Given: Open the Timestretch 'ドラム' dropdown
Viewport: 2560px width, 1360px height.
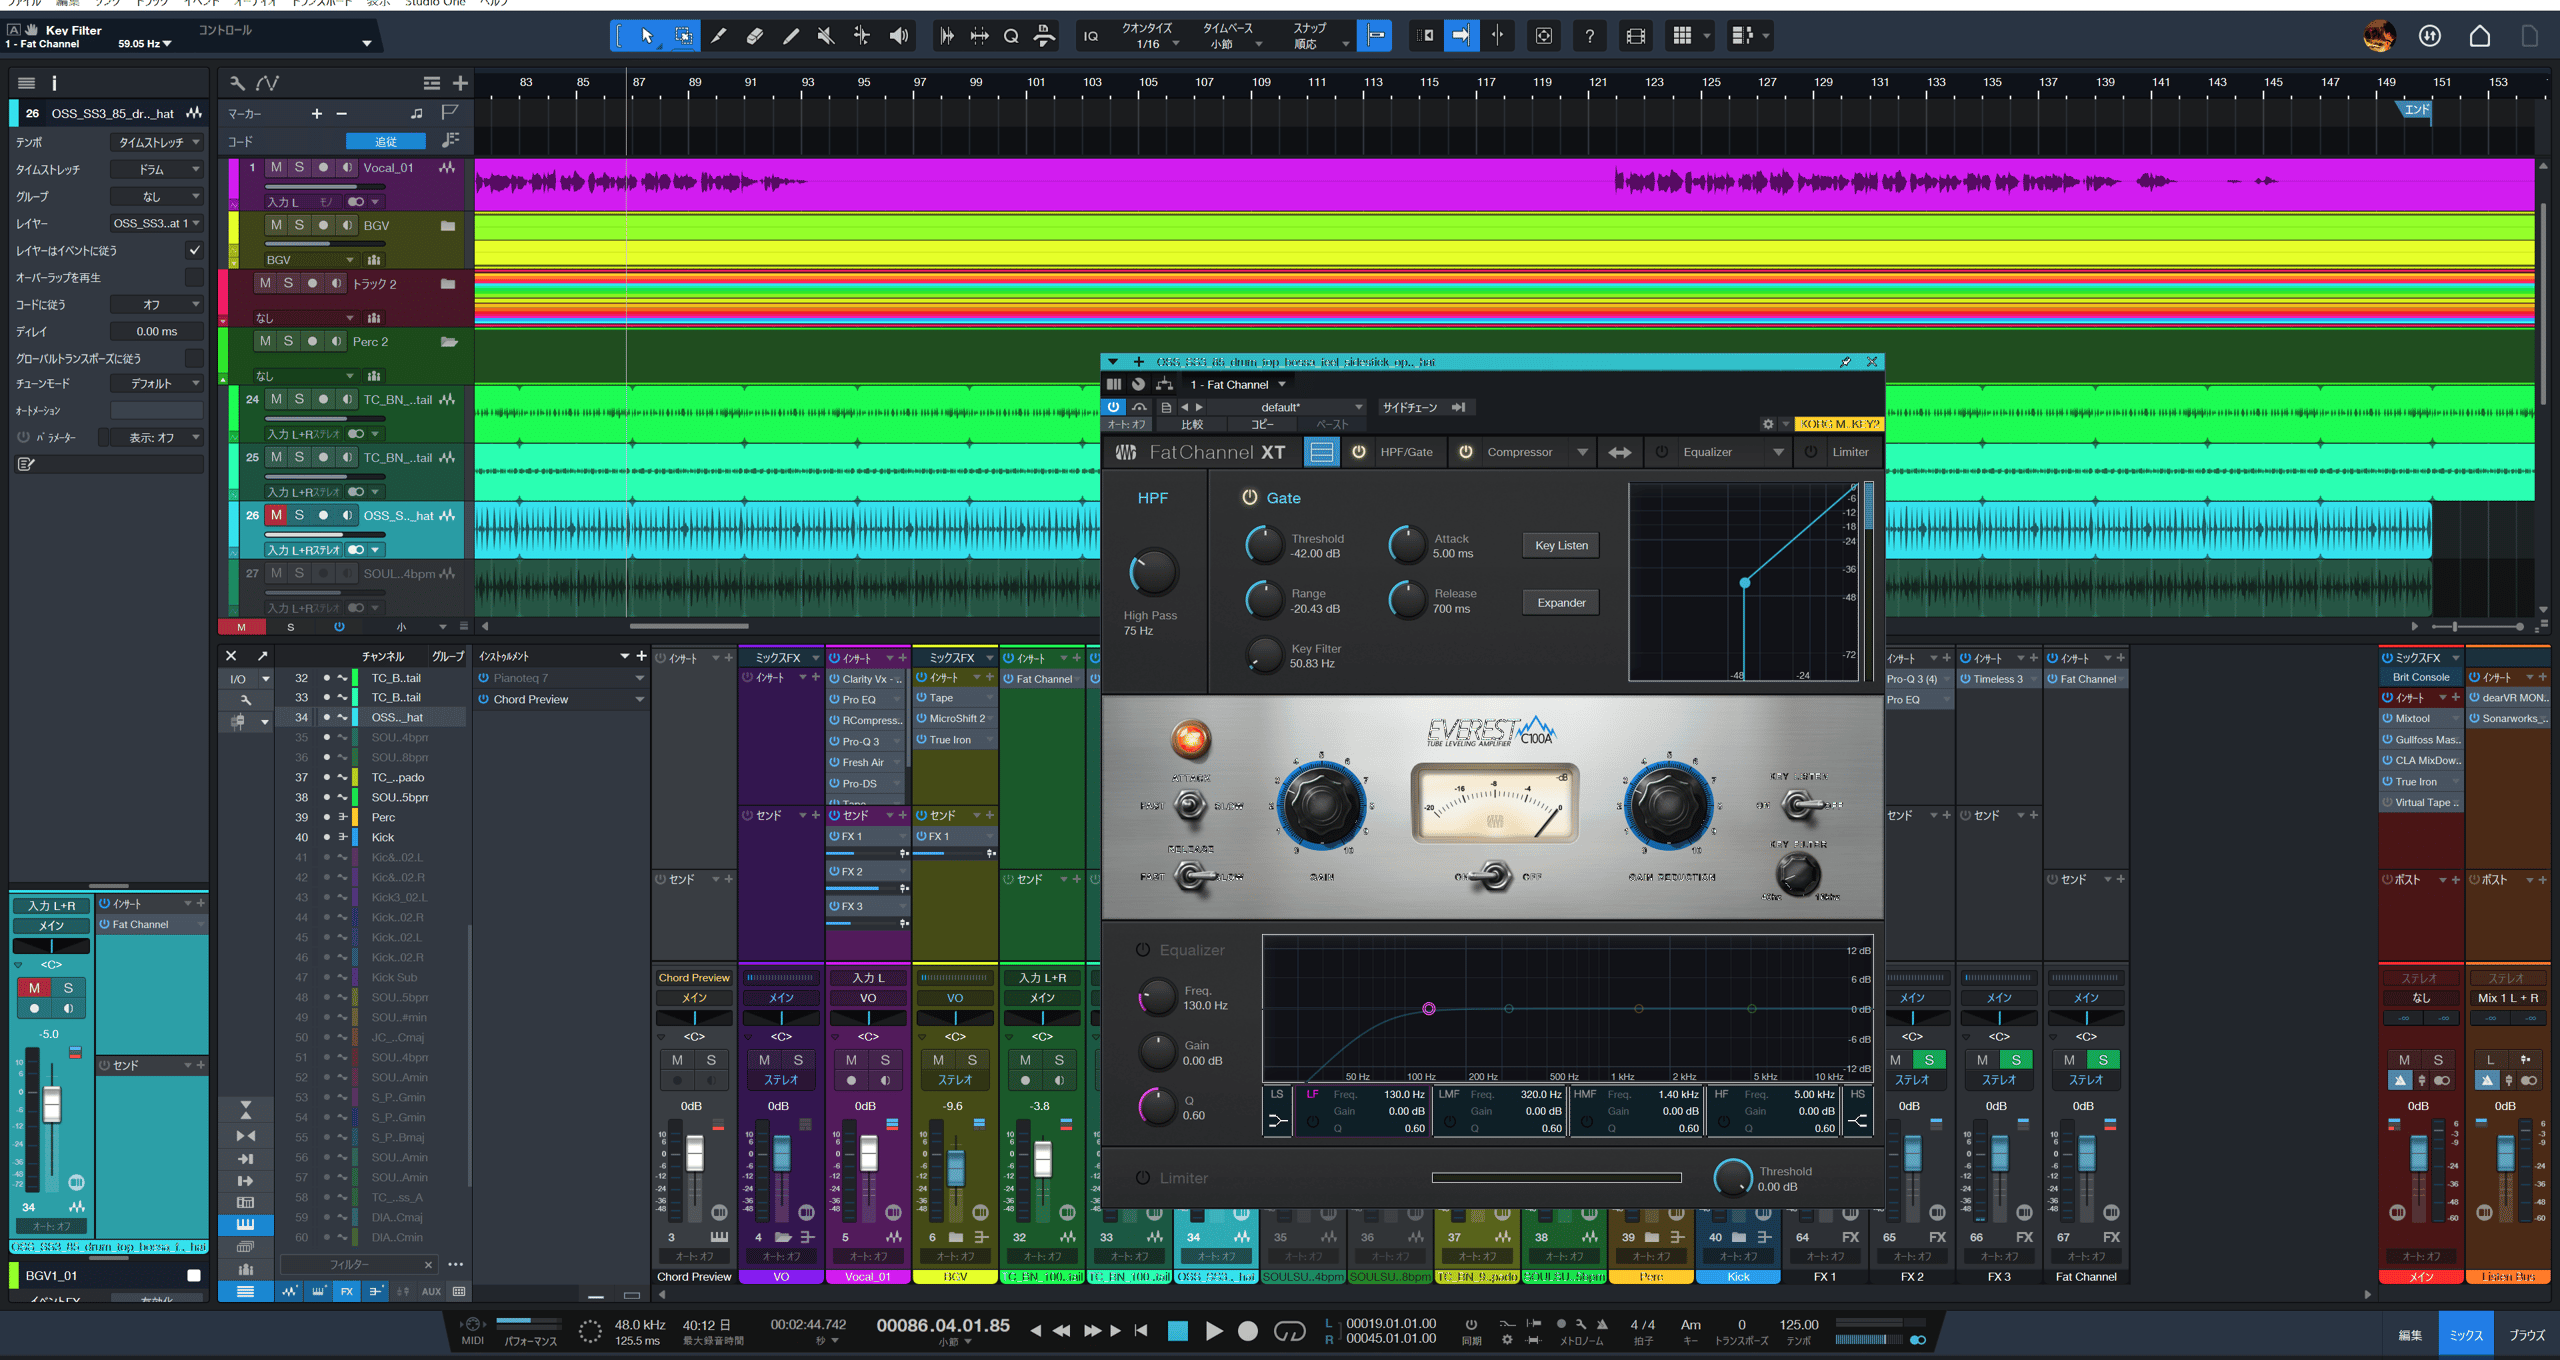Looking at the screenshot, I should (x=157, y=169).
